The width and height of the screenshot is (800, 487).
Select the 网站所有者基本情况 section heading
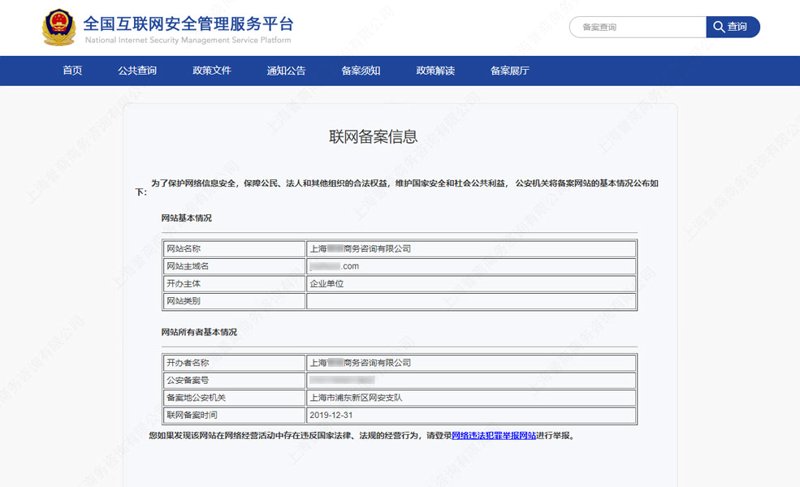(199, 332)
